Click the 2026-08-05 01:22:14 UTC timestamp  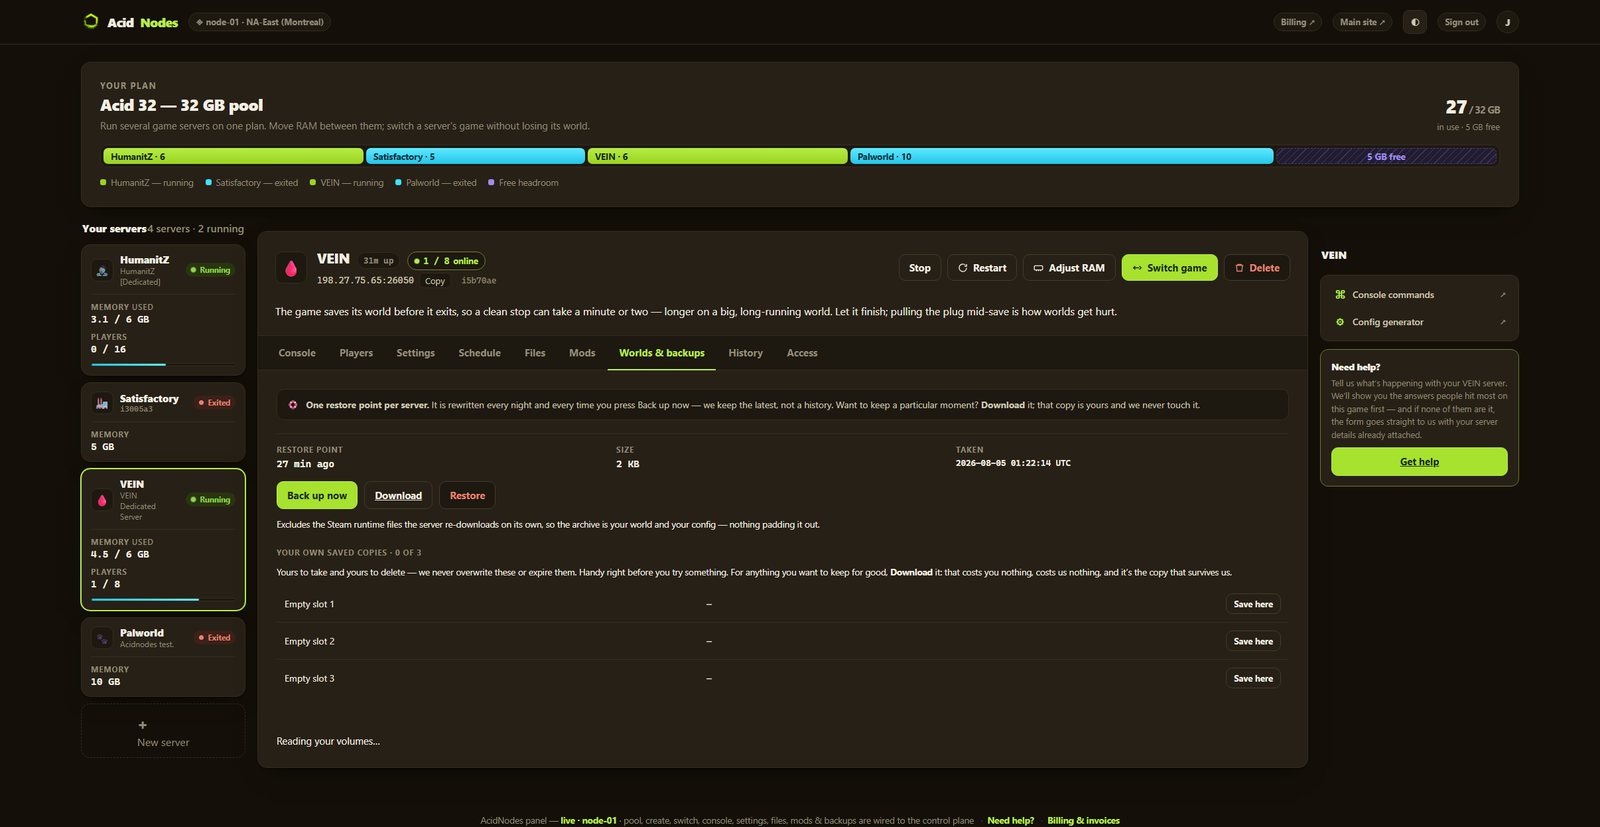tap(1012, 463)
